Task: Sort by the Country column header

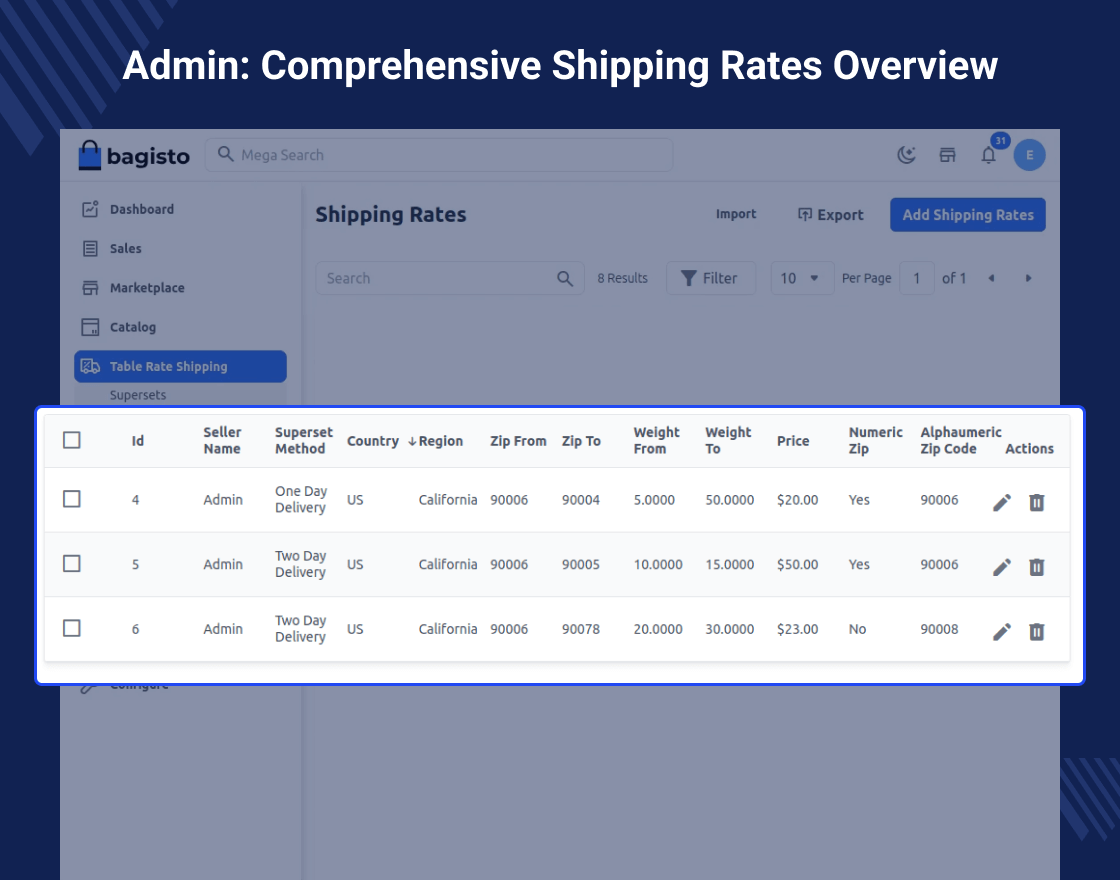Action: pyautogui.click(x=373, y=441)
